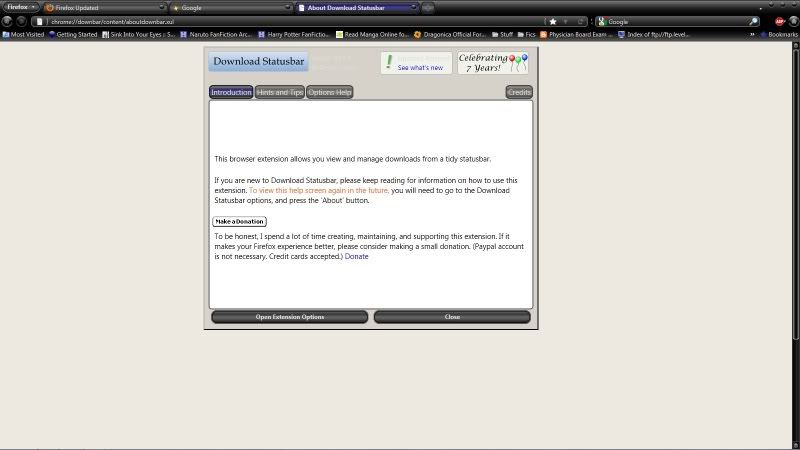The image size is (800, 450).
Task: Open the Index of ftp bookmark
Action: pyautogui.click(x=654, y=34)
